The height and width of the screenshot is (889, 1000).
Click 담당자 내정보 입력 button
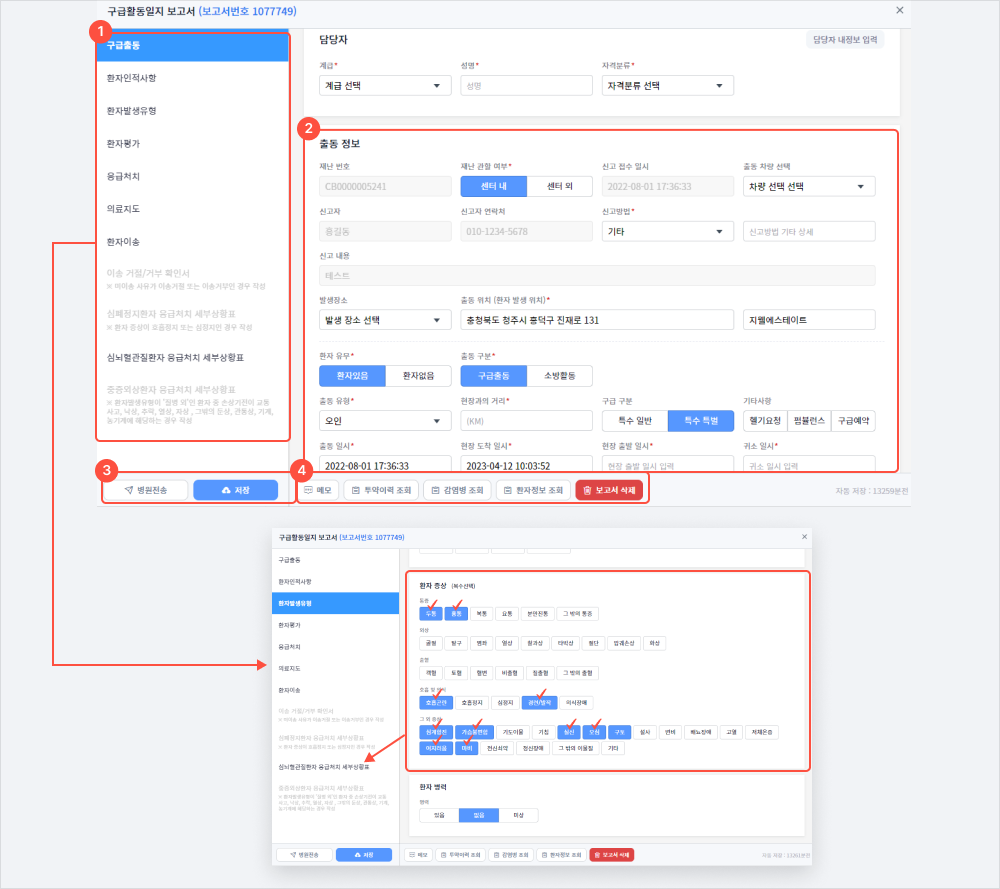click(845, 40)
